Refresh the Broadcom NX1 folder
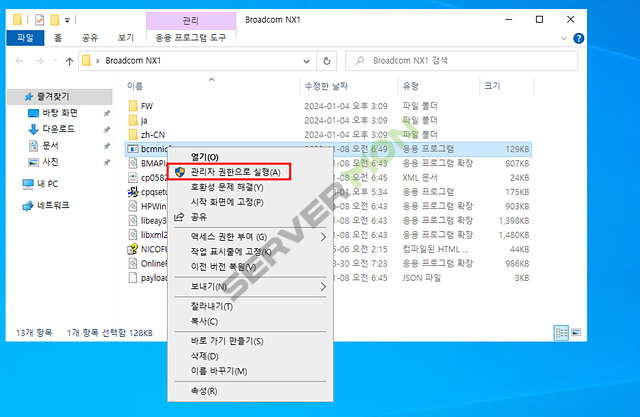Image resolution: width=640 pixels, height=417 pixels. tap(327, 61)
